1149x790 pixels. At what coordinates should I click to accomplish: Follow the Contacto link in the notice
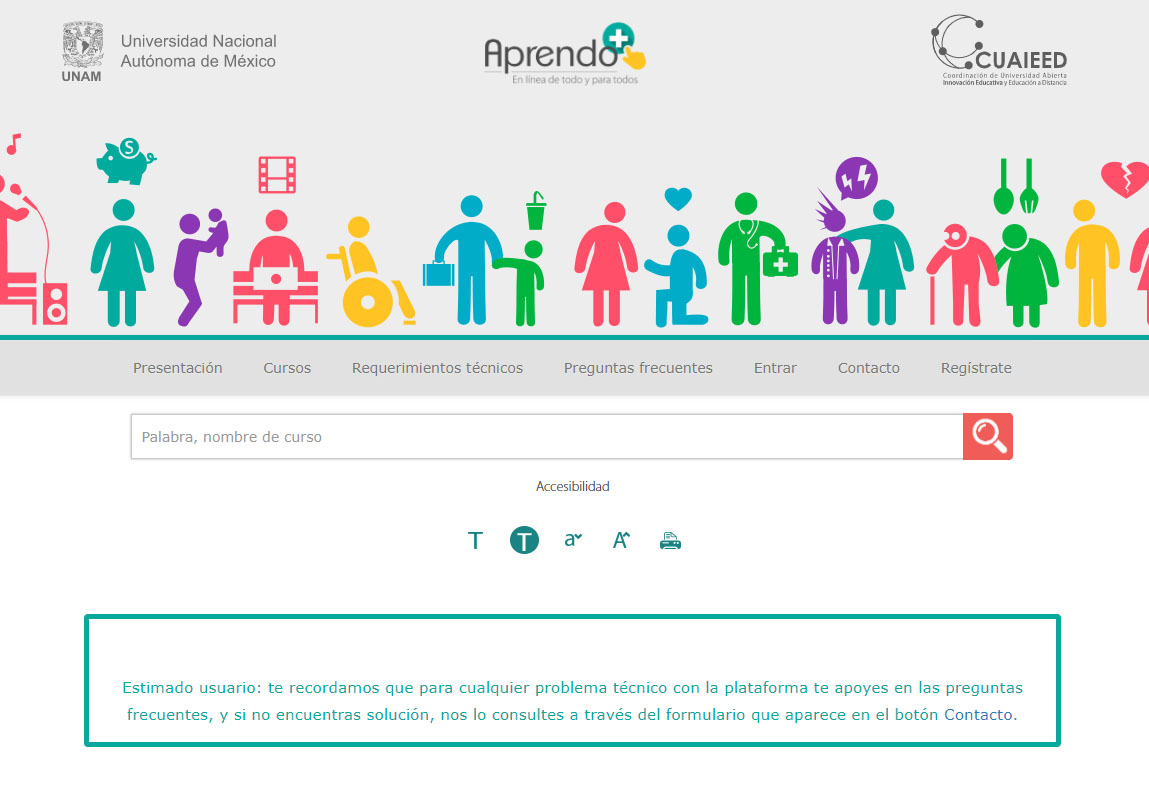click(978, 714)
